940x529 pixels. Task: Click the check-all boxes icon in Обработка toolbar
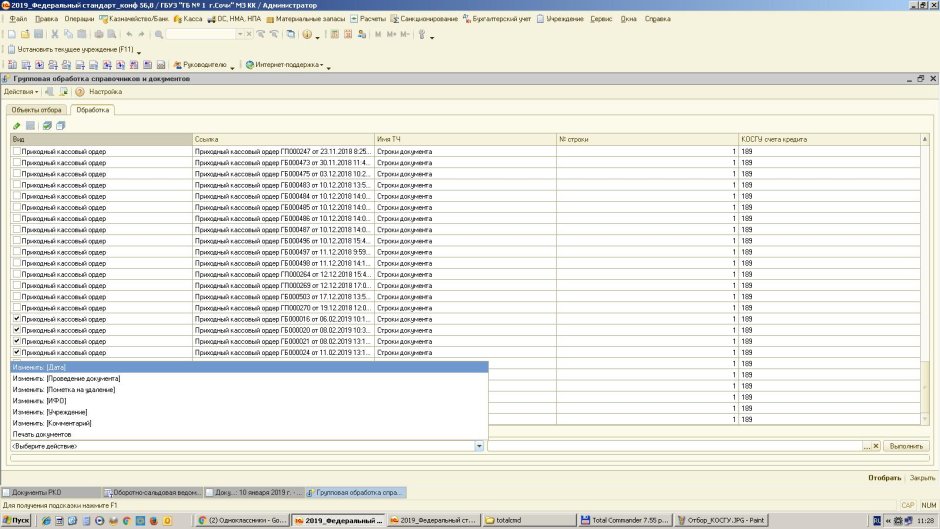point(47,126)
